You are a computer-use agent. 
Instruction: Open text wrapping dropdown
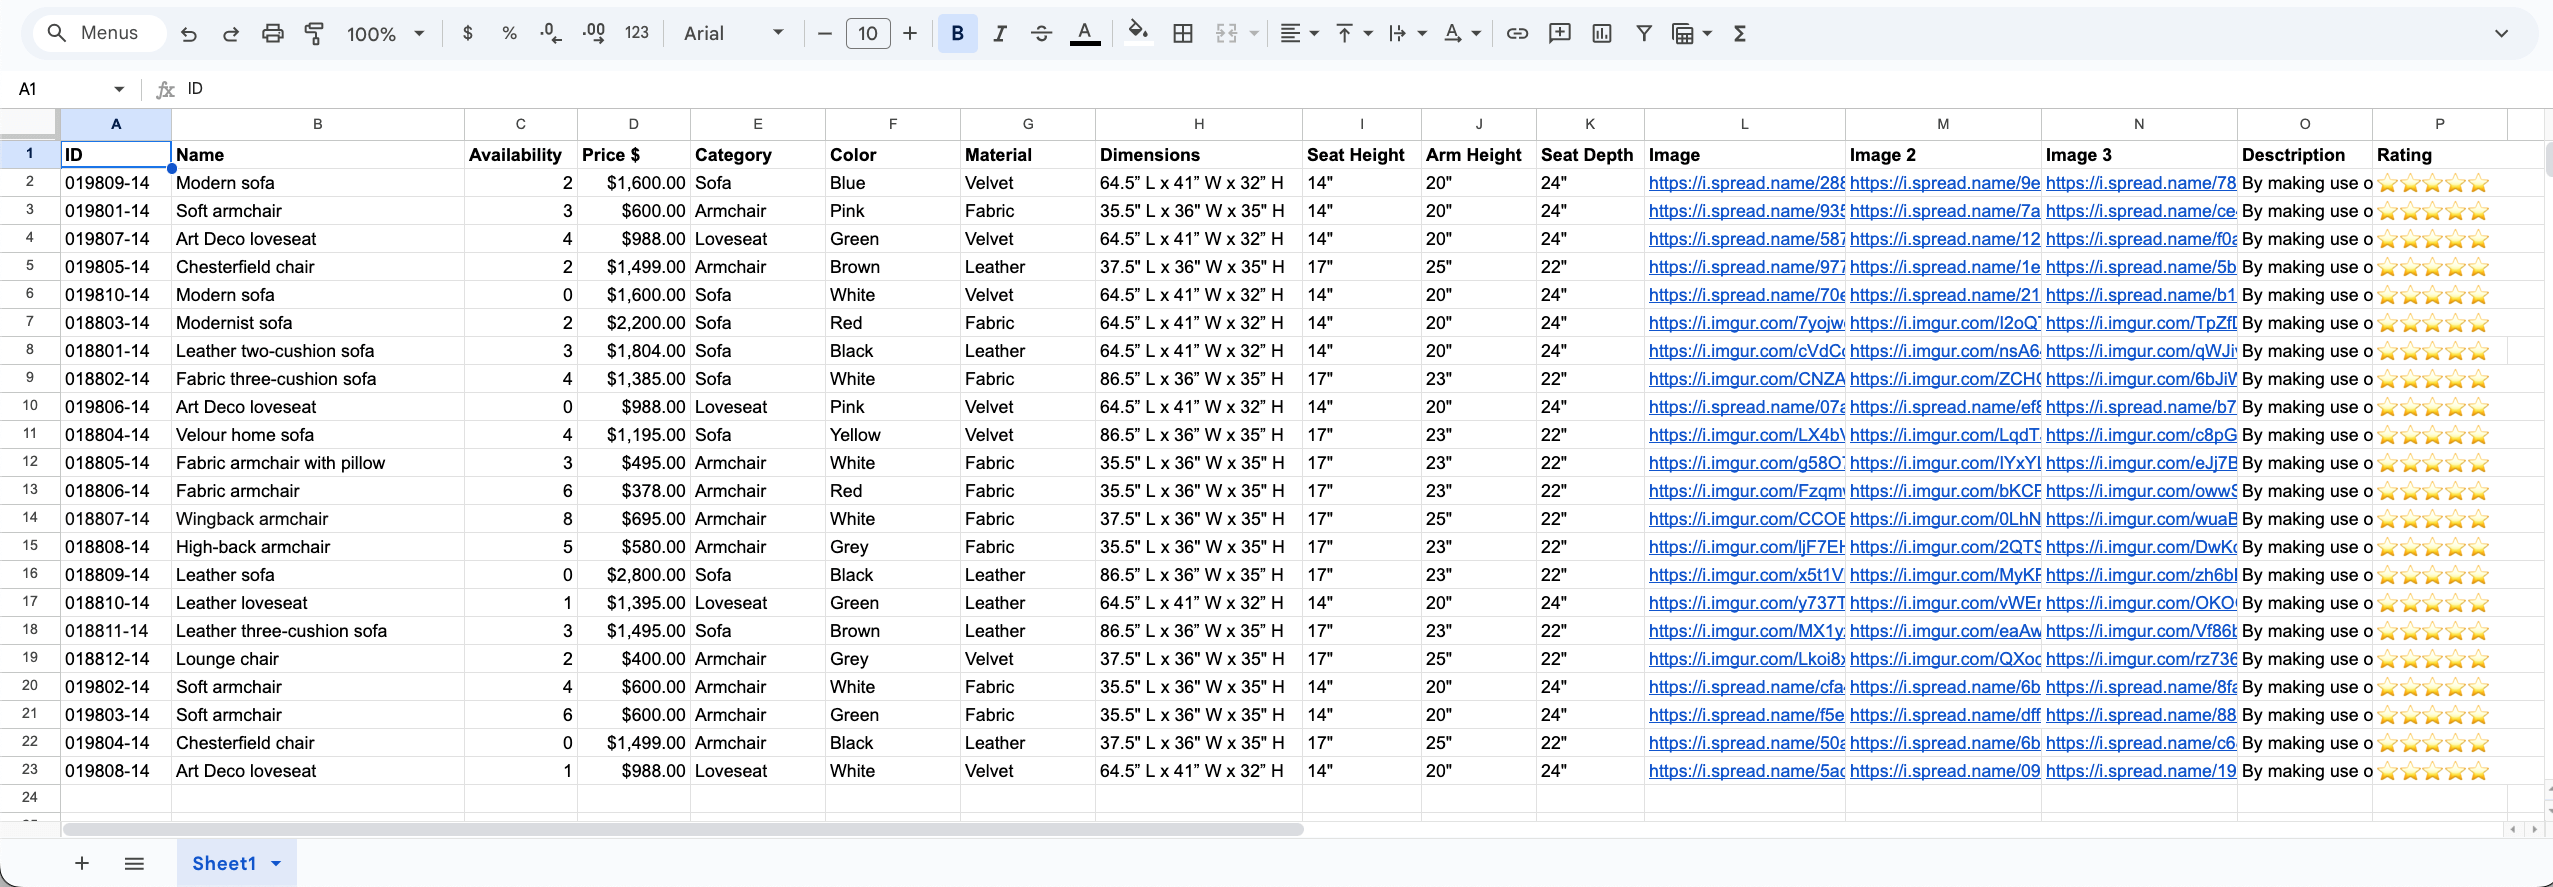pyautogui.click(x=1407, y=34)
